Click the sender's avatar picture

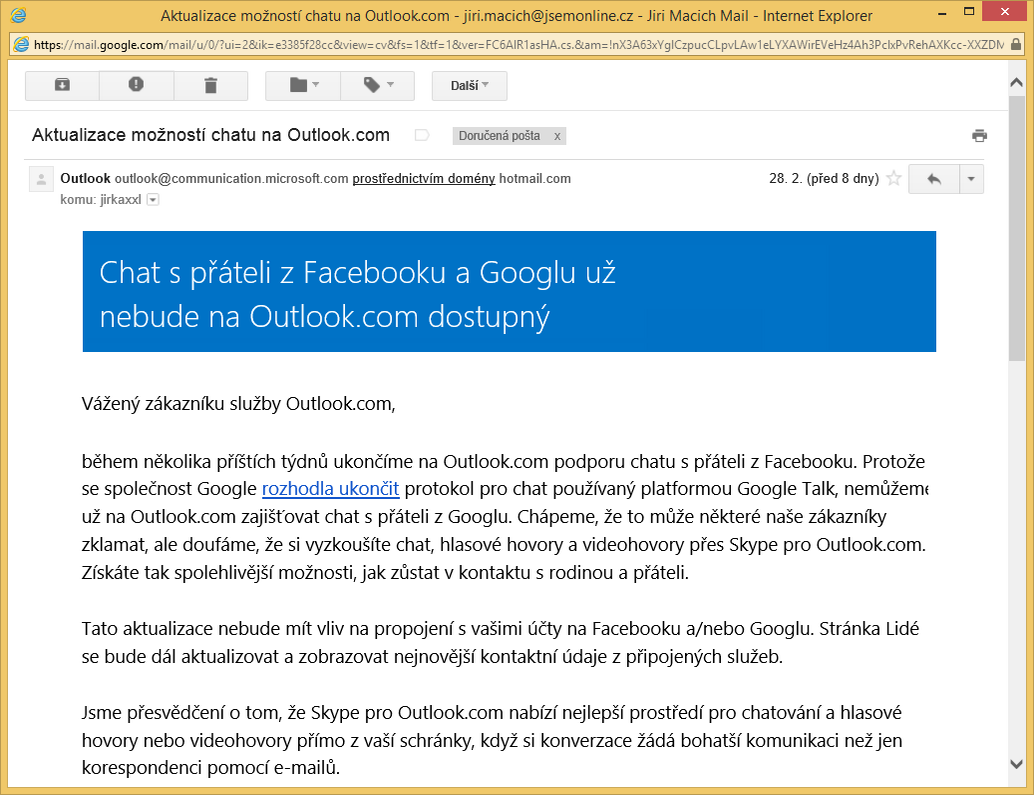pyautogui.click(x=41, y=180)
